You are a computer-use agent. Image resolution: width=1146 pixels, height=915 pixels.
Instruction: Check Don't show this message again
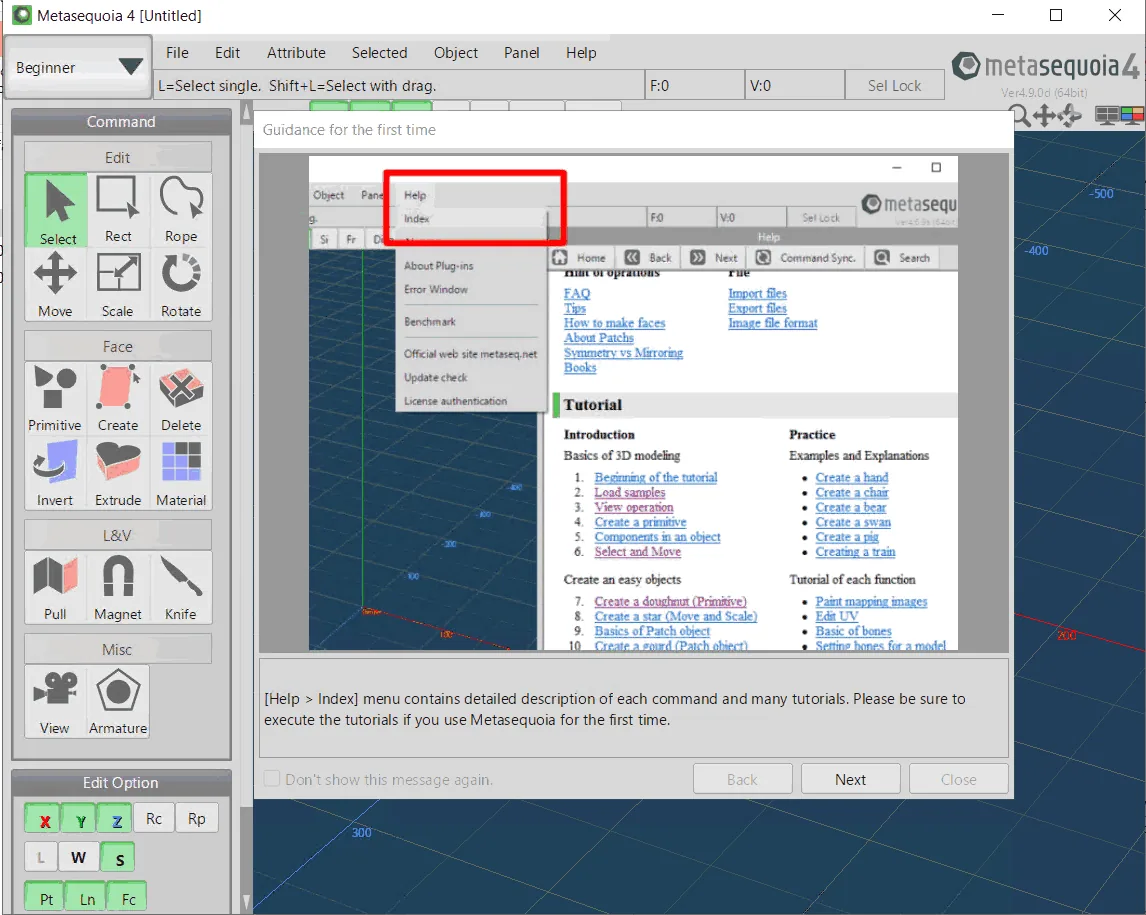(x=271, y=779)
